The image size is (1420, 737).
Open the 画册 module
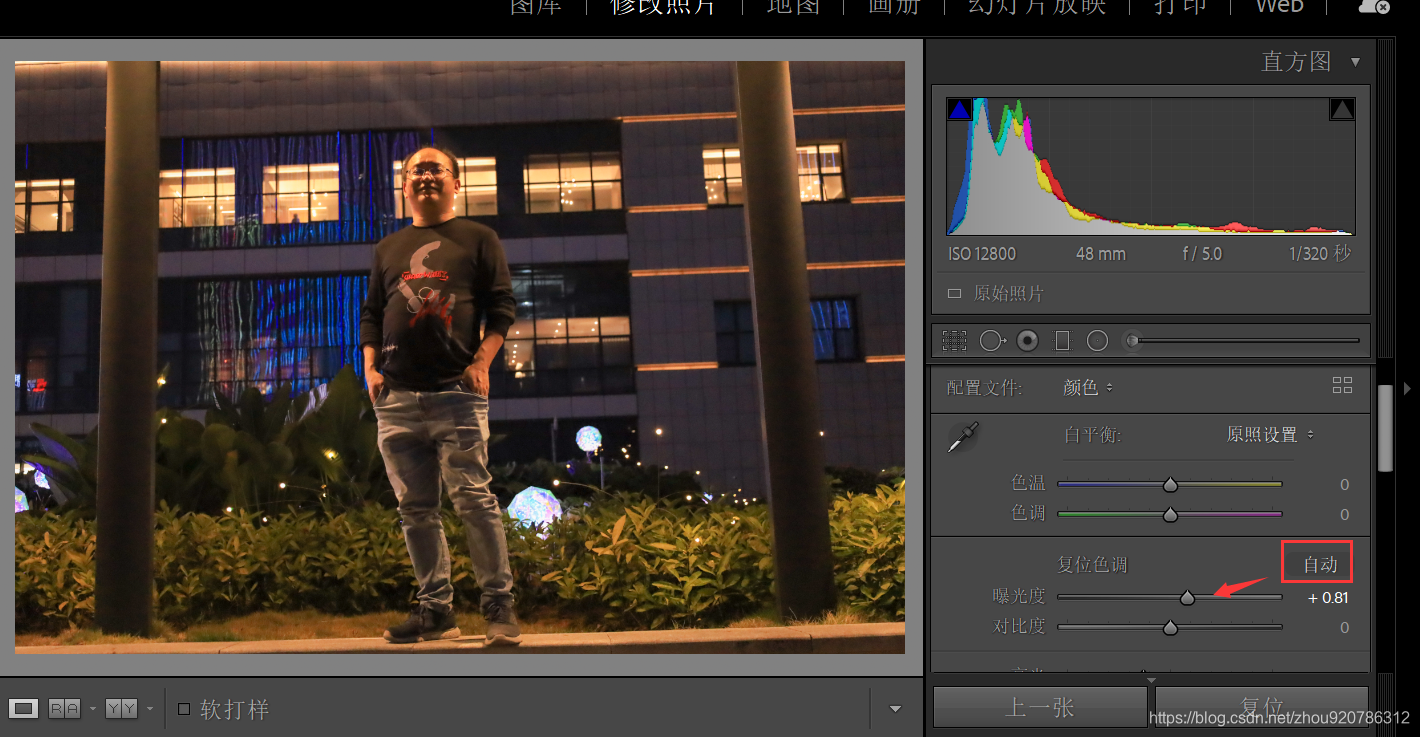tap(894, 6)
